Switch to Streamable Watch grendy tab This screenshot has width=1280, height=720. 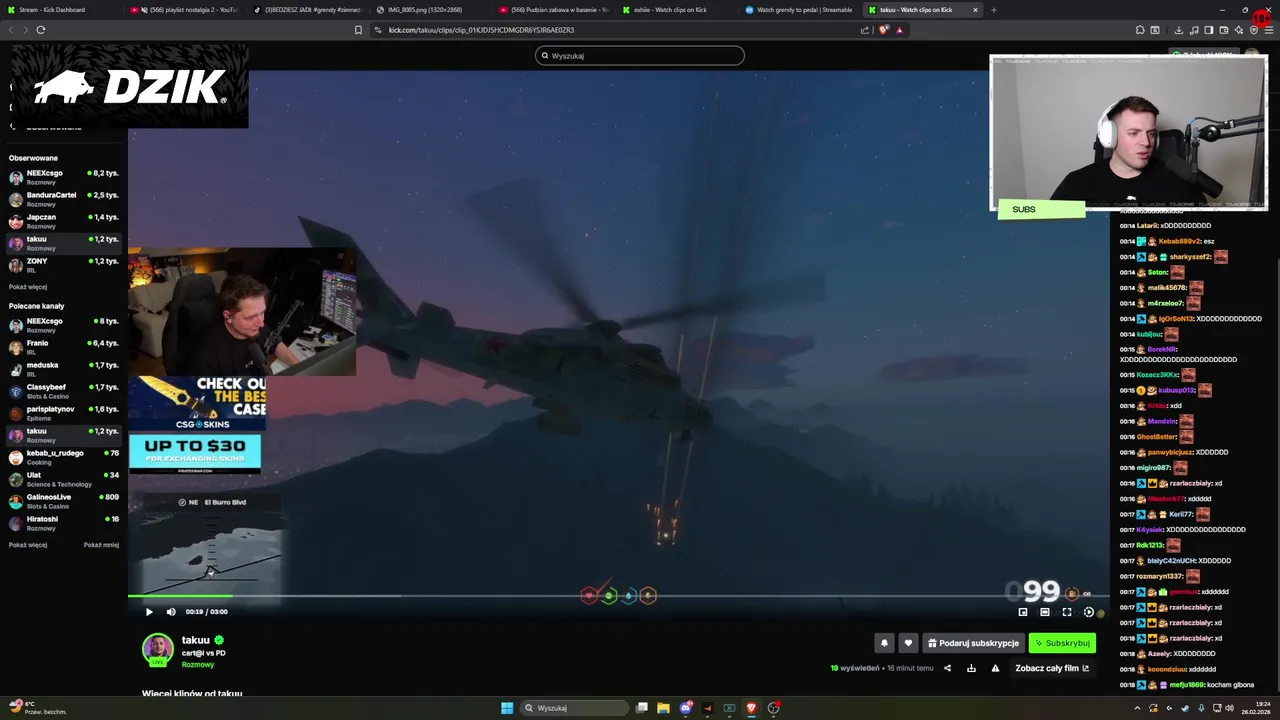coord(801,10)
